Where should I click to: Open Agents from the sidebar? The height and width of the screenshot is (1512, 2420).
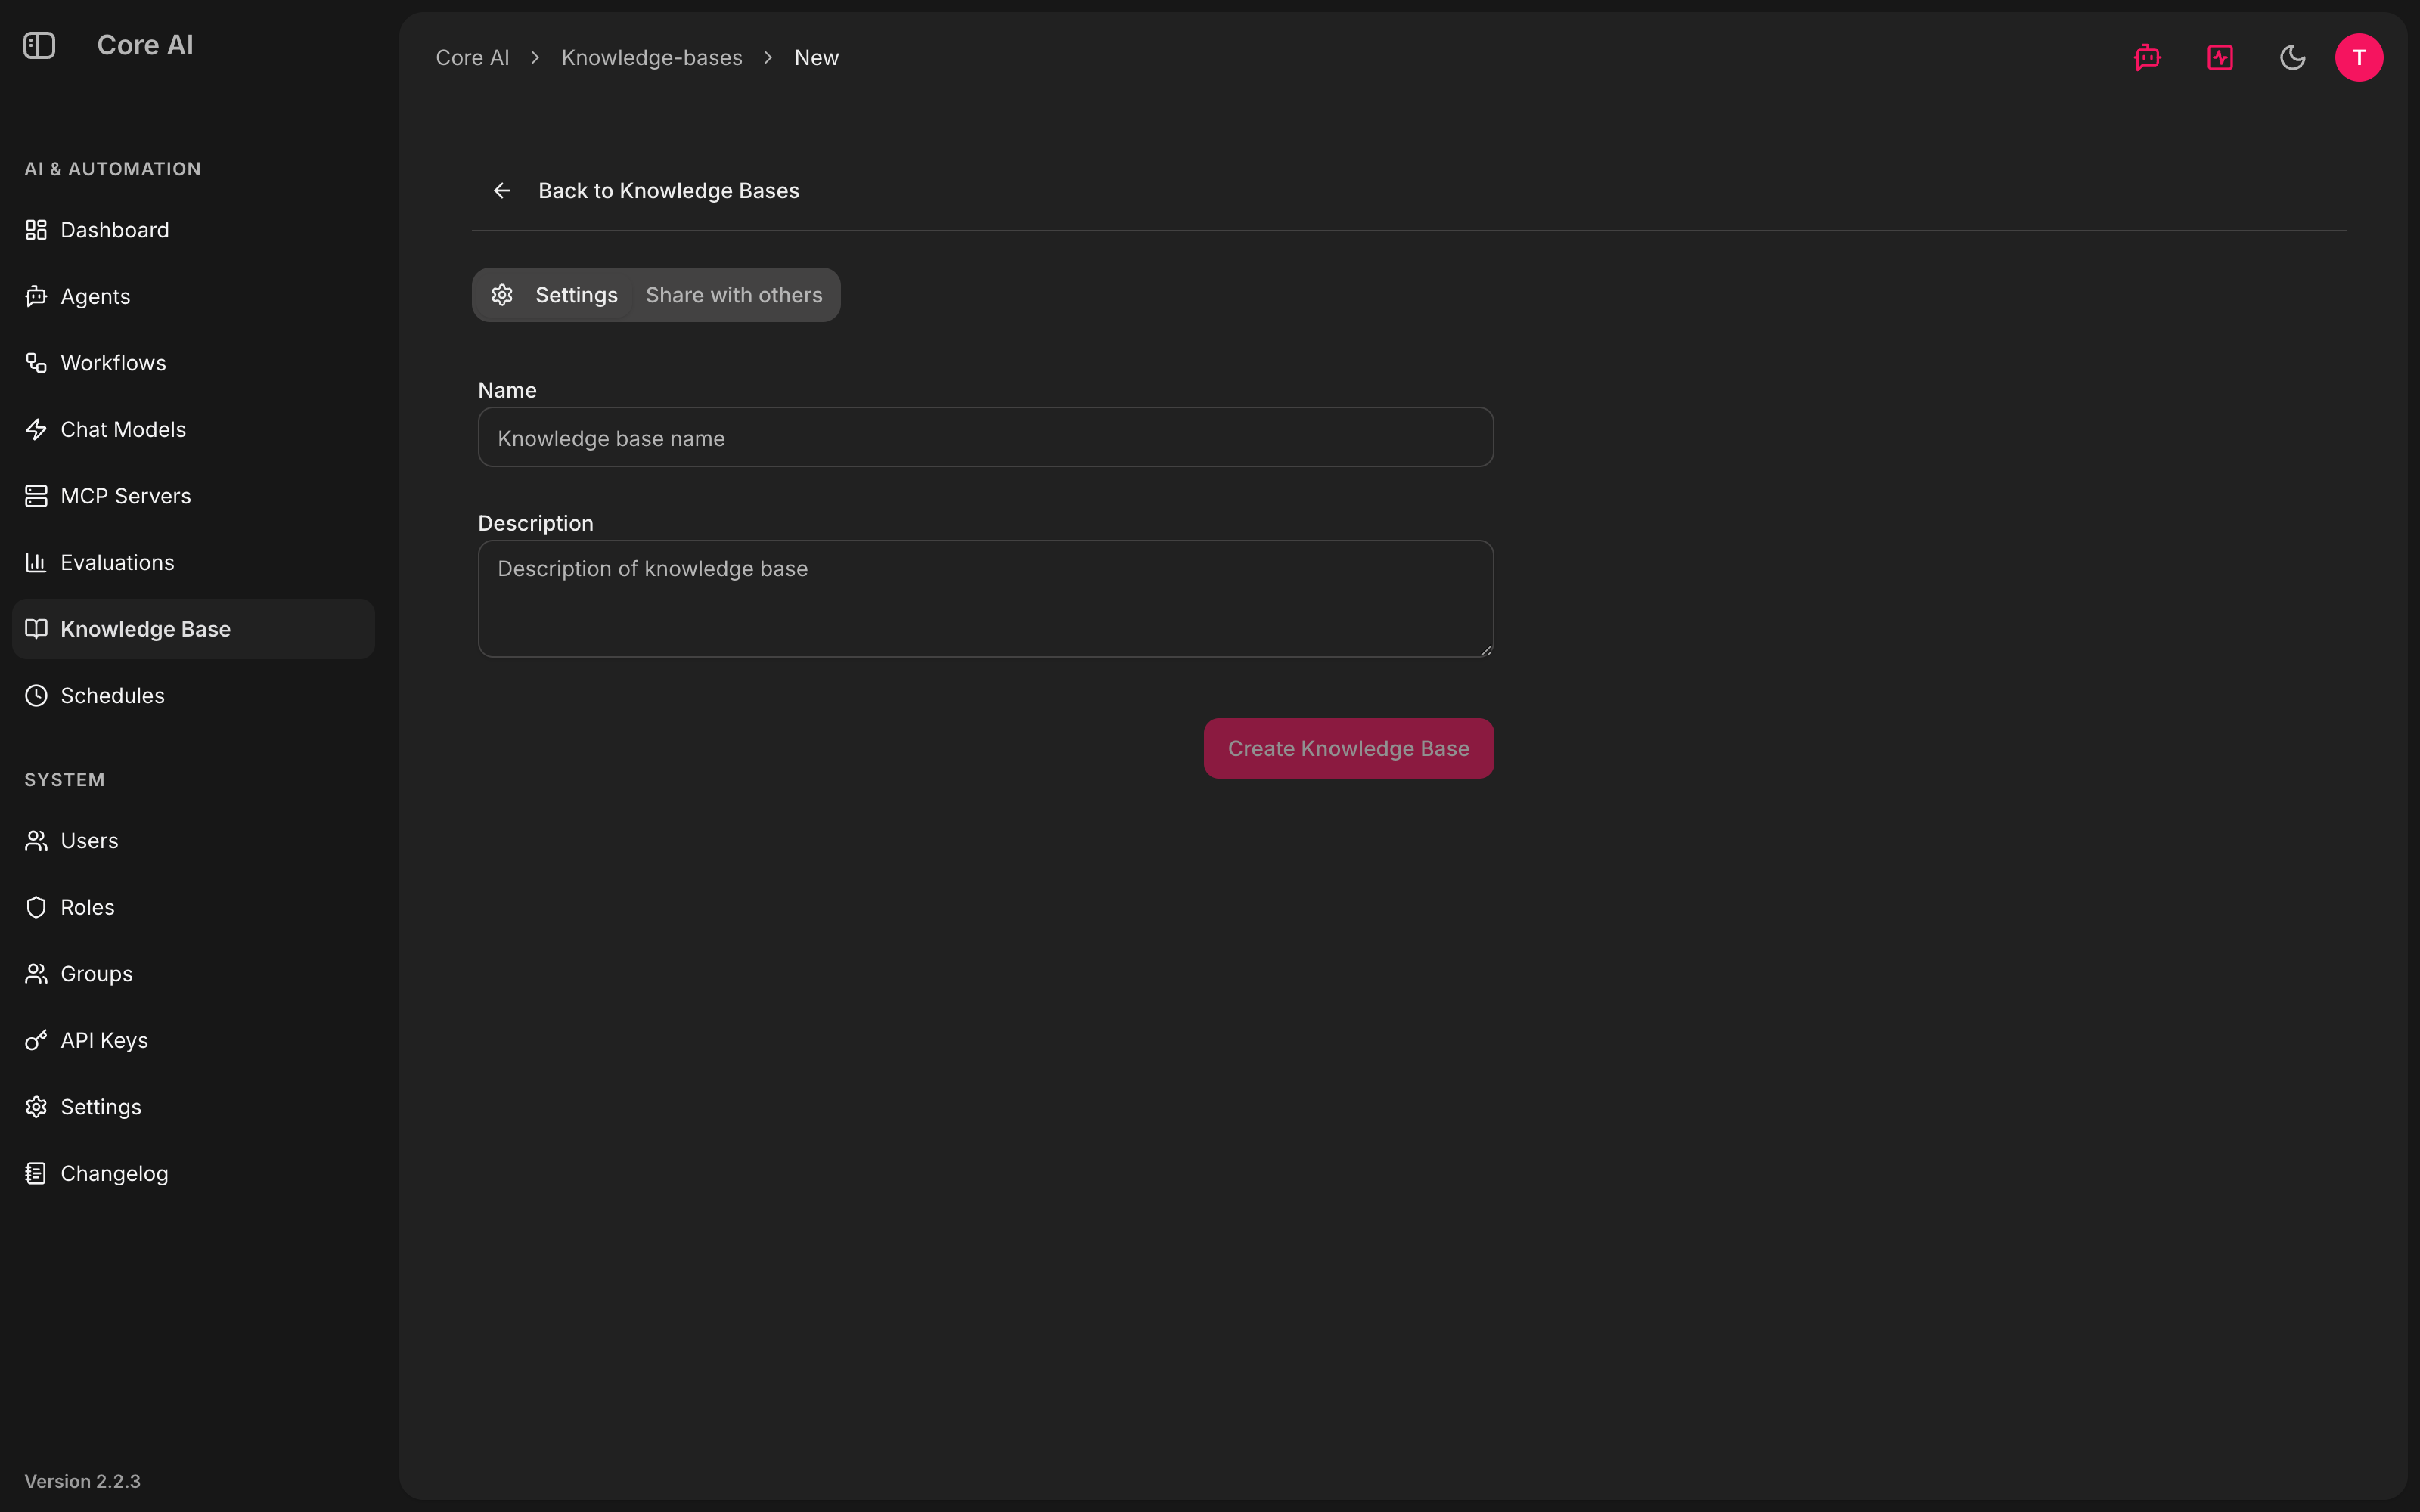193,296
